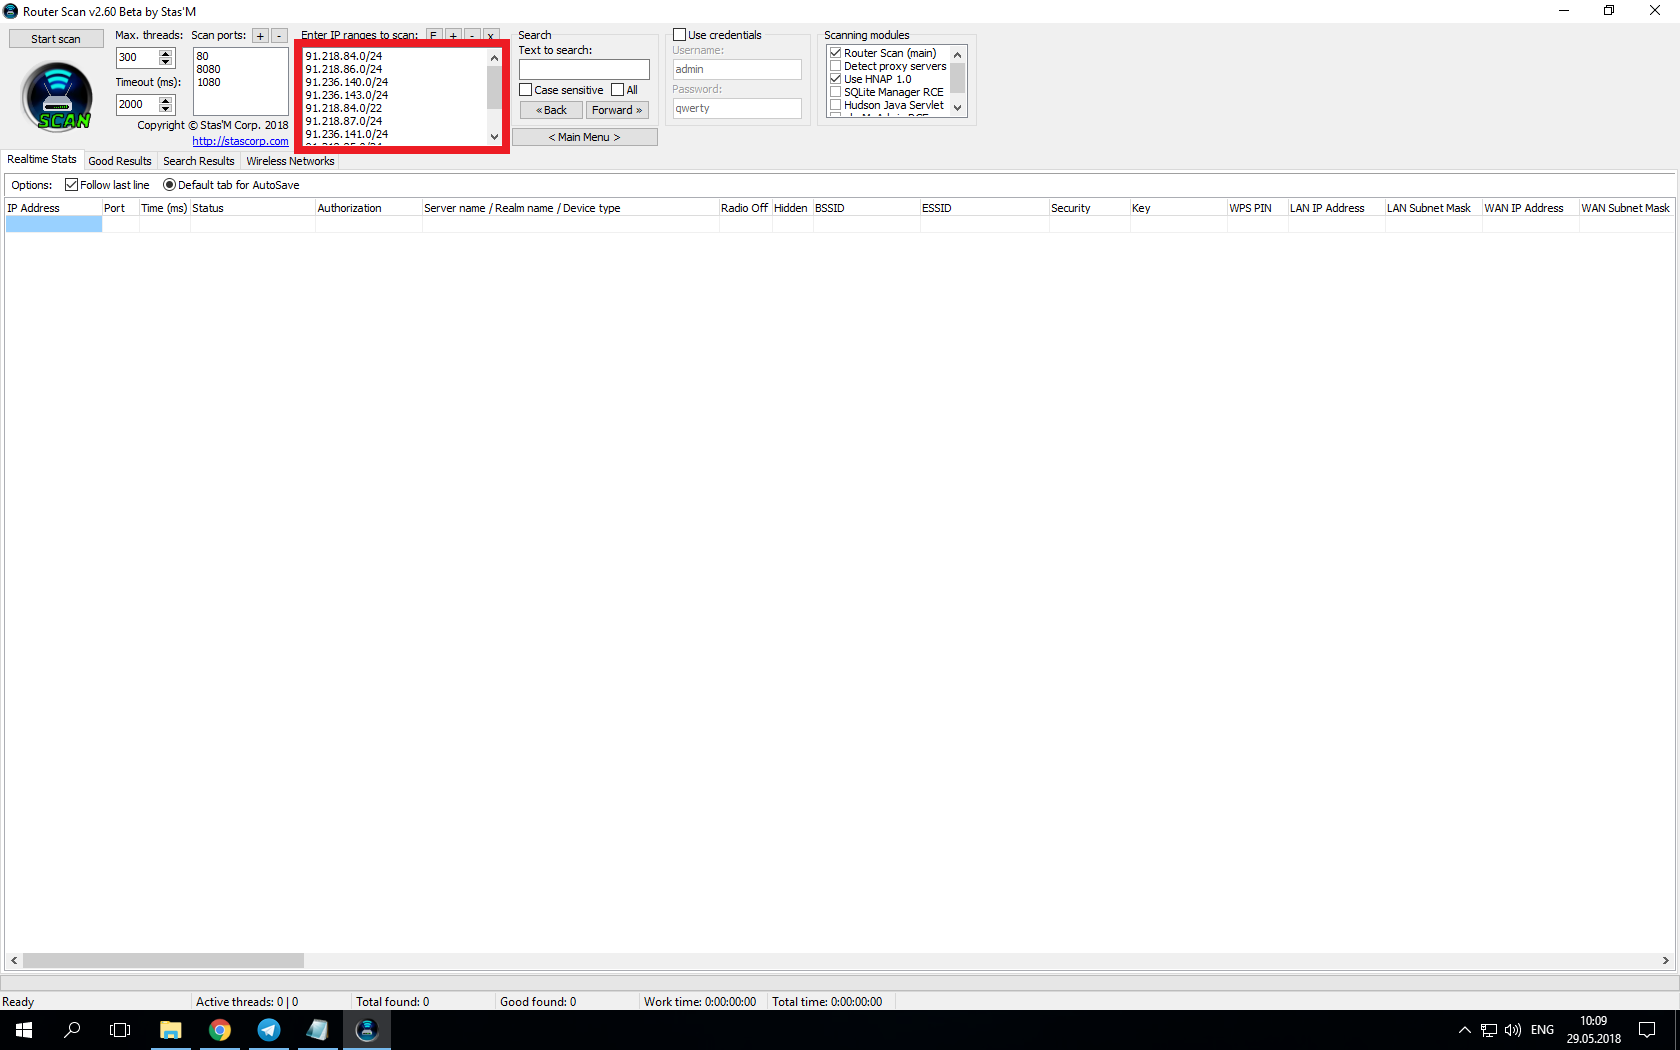Click Router Scan taskbar icon
The width and height of the screenshot is (1680, 1050).
tap(367, 1030)
